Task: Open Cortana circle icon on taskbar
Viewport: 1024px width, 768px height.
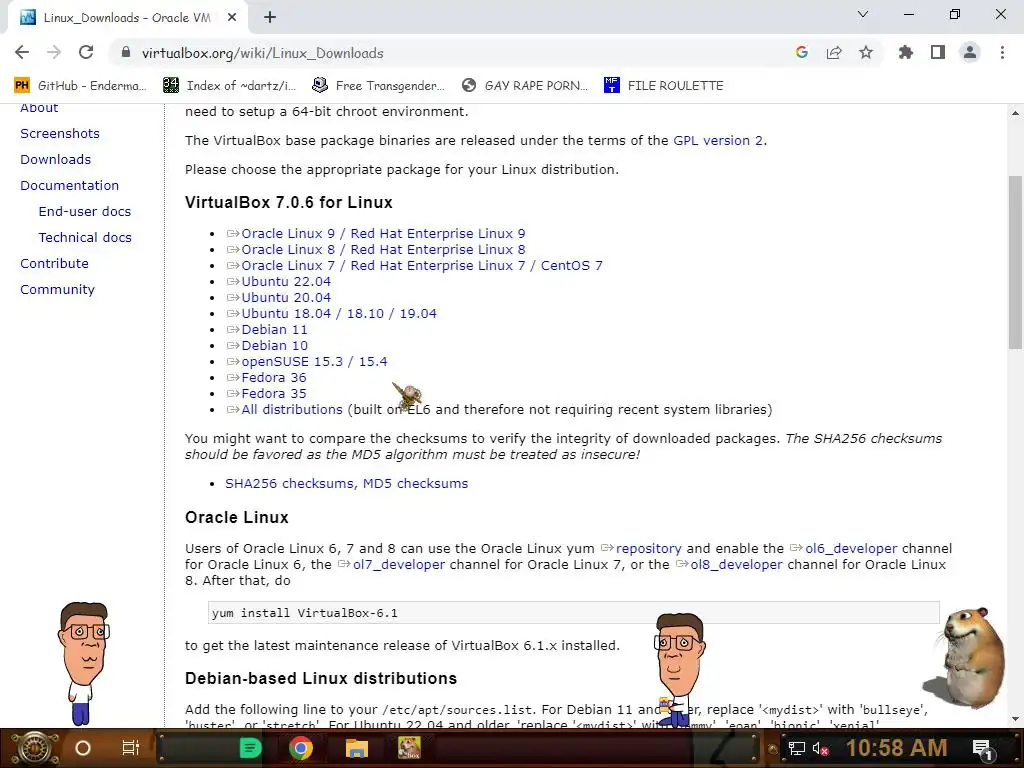Action: pyautogui.click(x=83, y=748)
